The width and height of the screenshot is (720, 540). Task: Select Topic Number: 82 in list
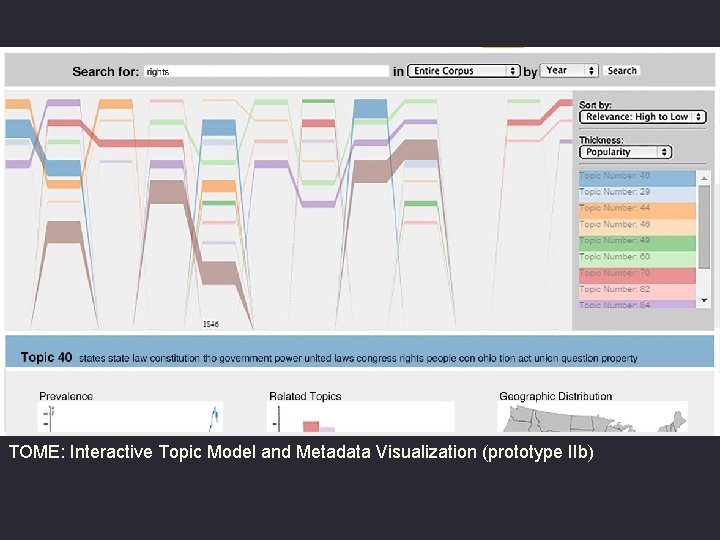(637, 292)
